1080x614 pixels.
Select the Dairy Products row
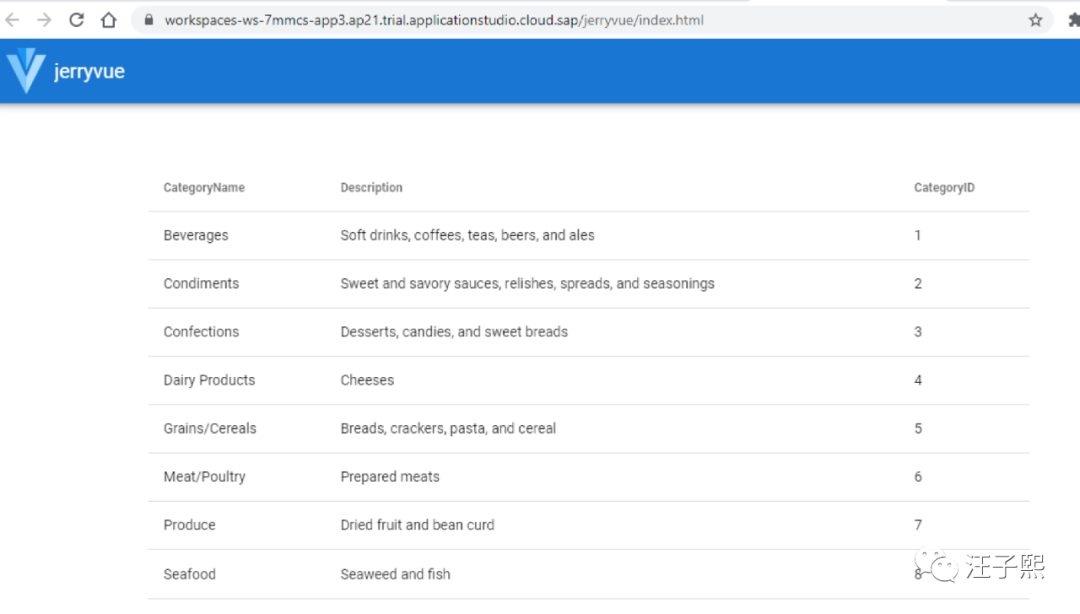[x=209, y=380]
